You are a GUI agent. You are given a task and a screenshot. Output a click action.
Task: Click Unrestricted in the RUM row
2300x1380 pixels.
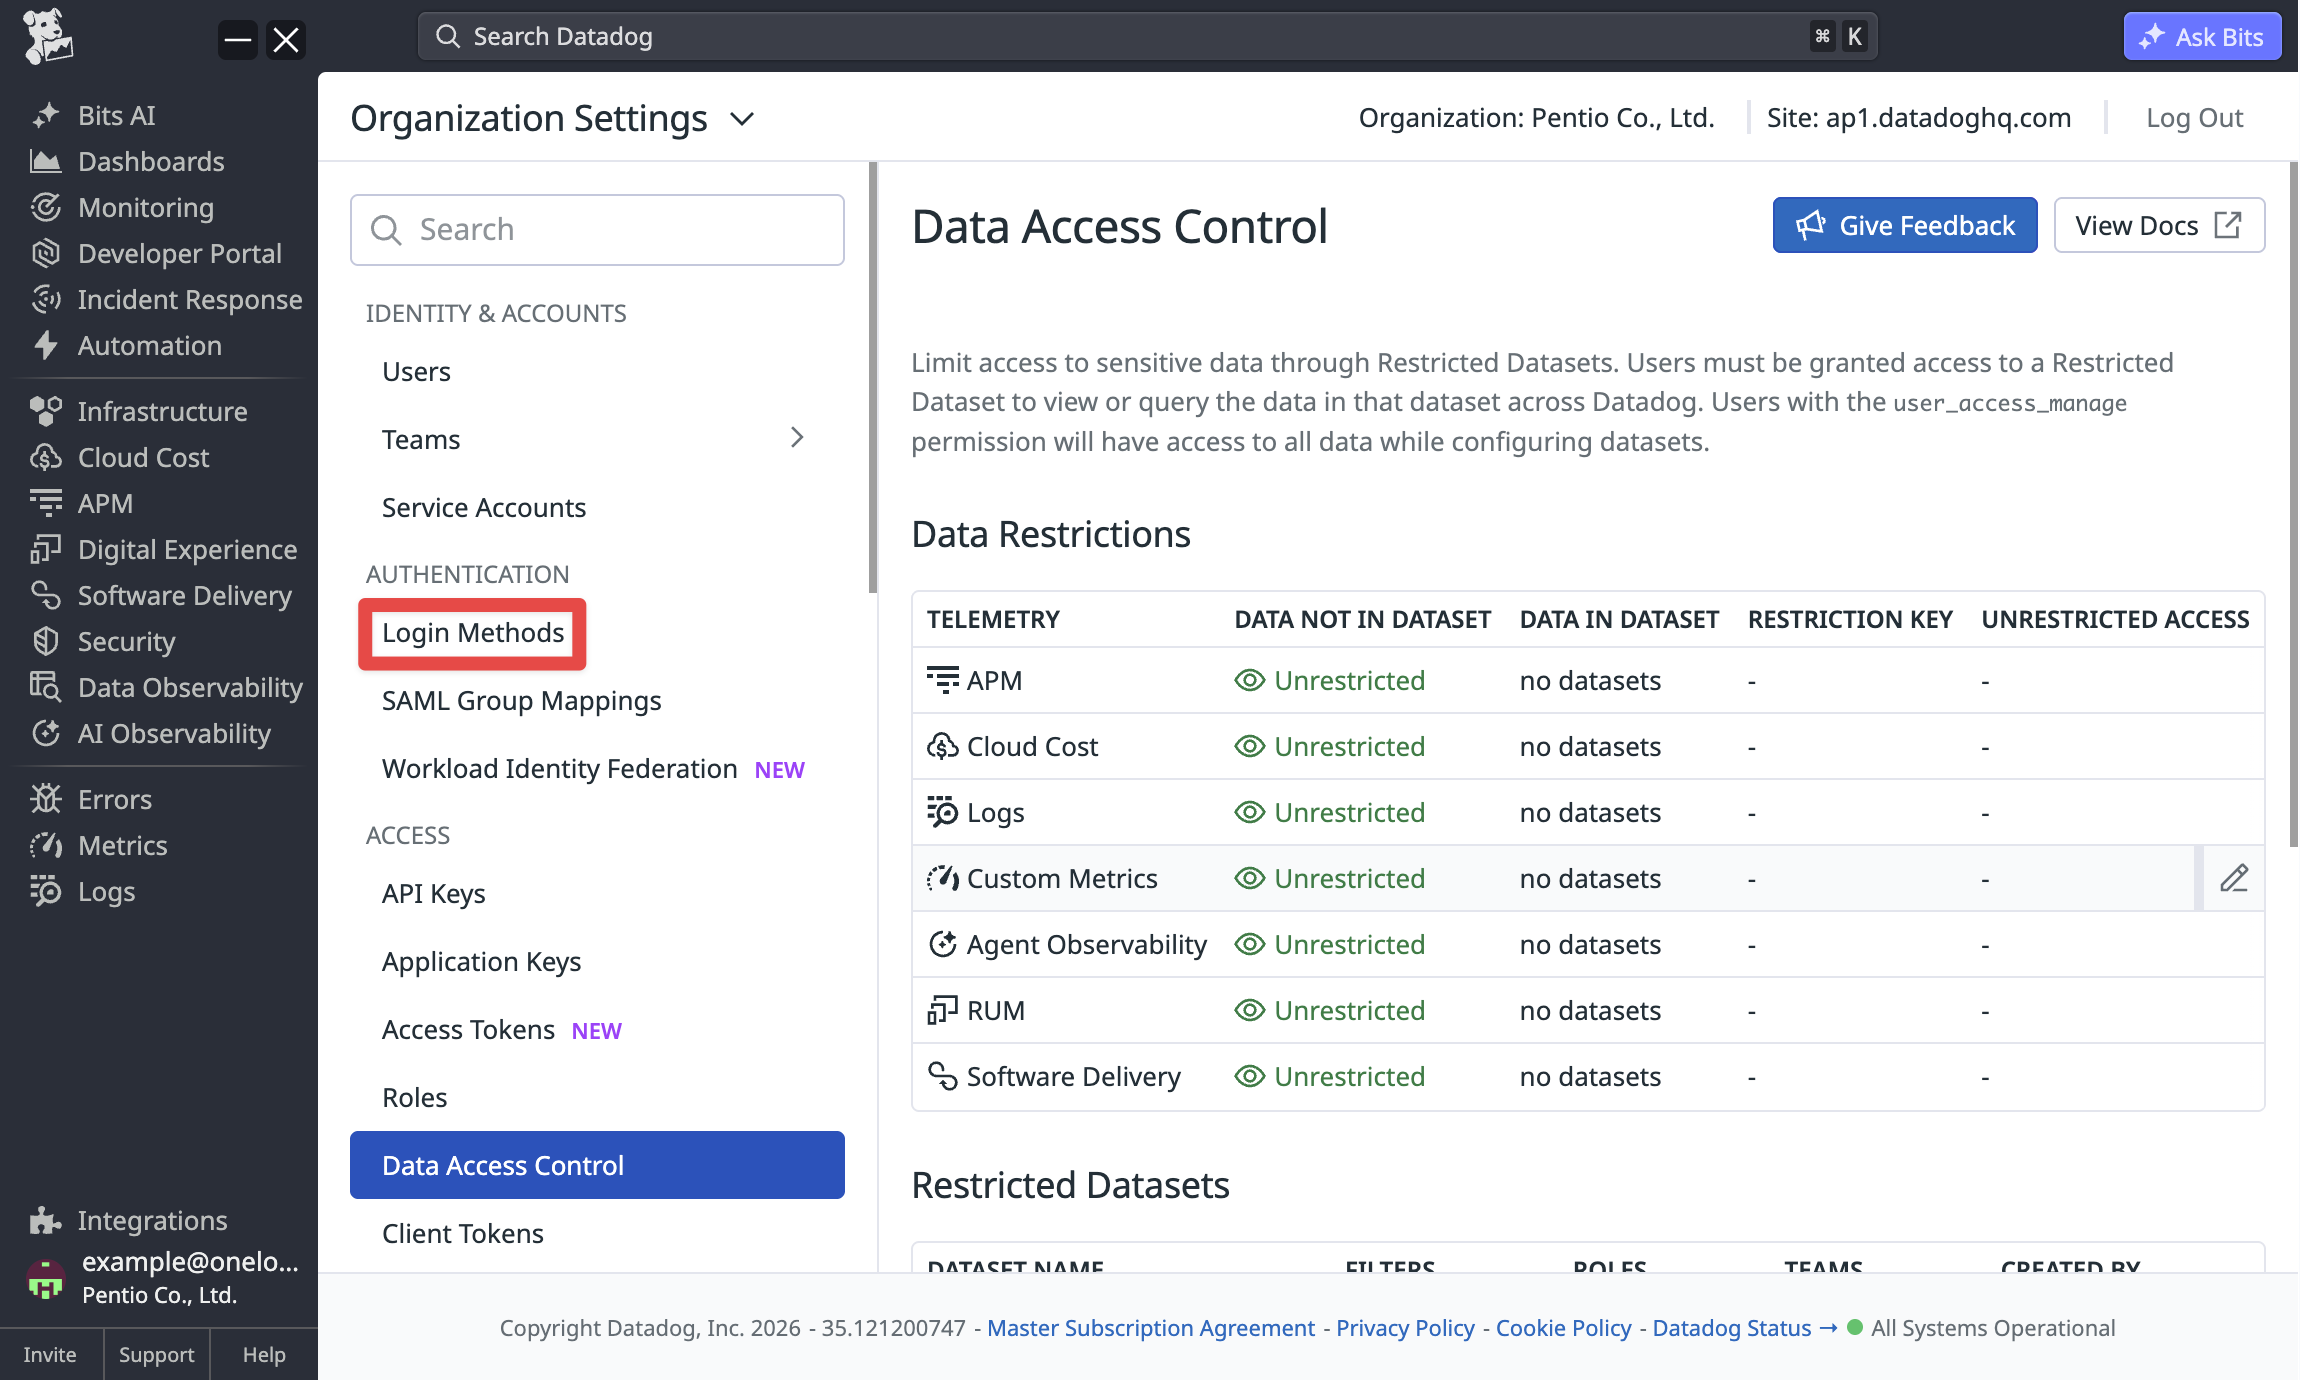tap(1349, 1010)
